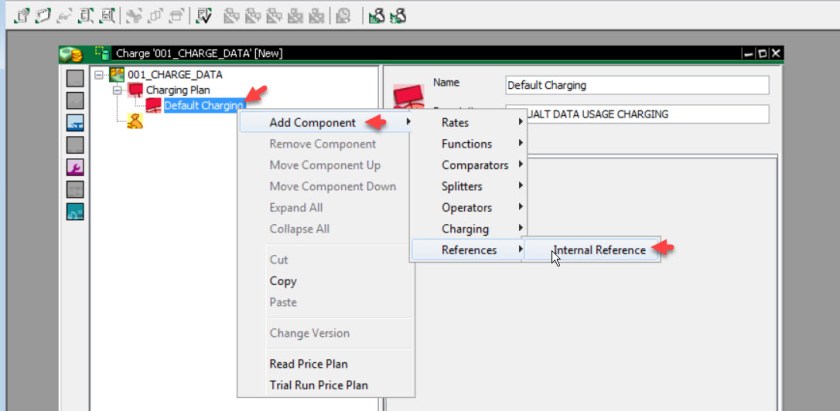Click the open folder toolbar icon
Image resolution: width=840 pixels, height=411 pixels.
point(41,16)
